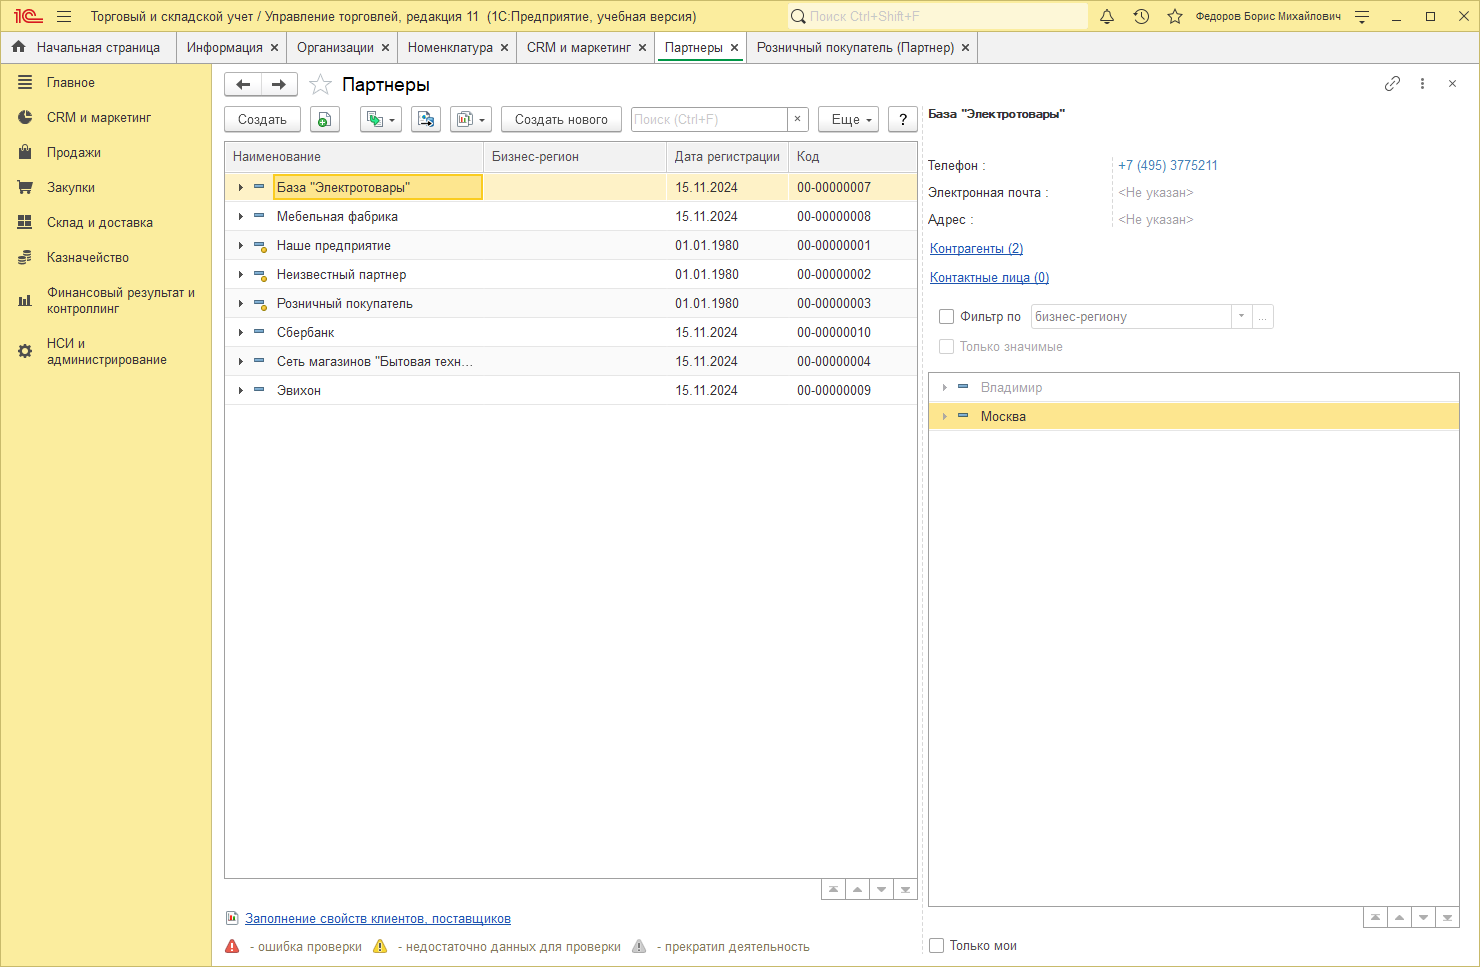This screenshot has width=1480, height=967.
Task: Open history clock icon
Action: tap(1141, 16)
